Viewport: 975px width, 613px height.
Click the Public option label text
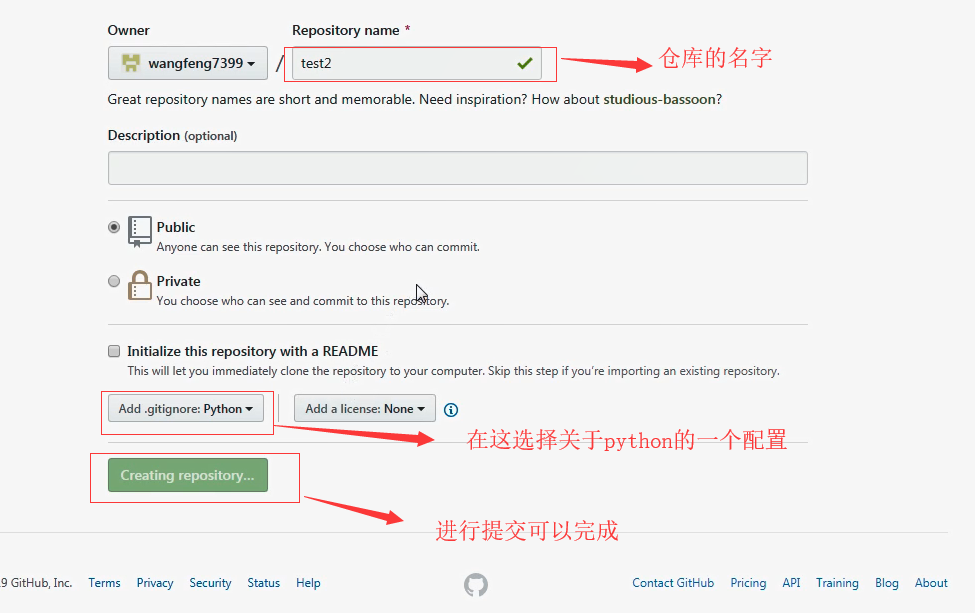pyautogui.click(x=176, y=227)
